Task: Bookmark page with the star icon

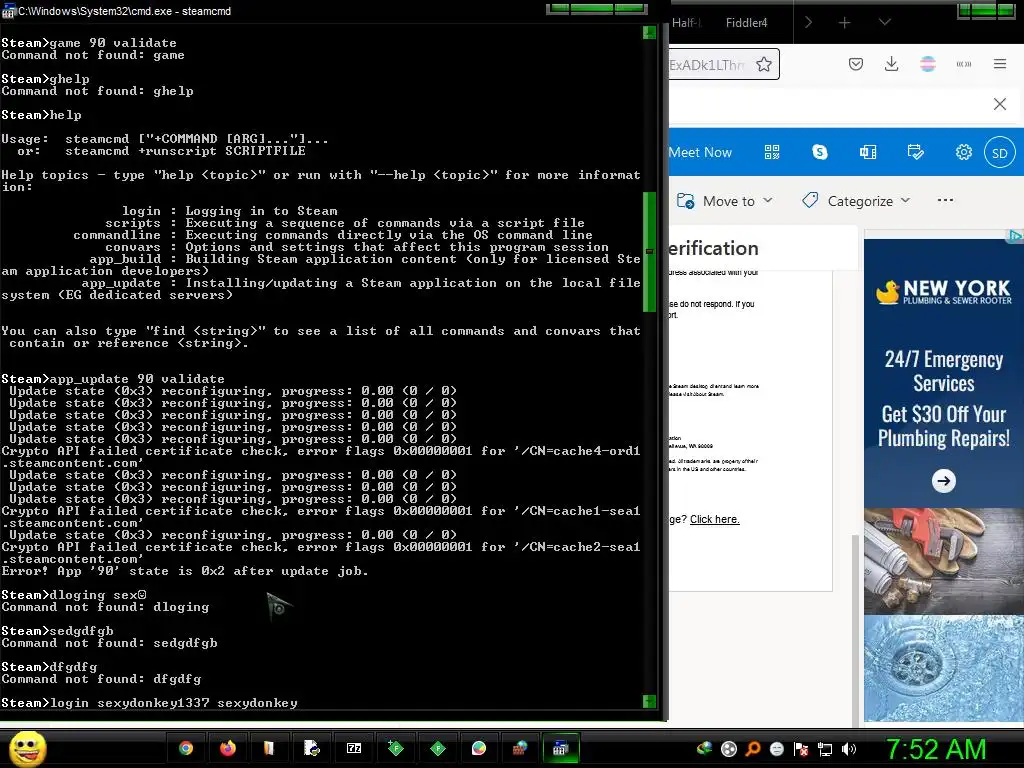Action: coord(763,64)
